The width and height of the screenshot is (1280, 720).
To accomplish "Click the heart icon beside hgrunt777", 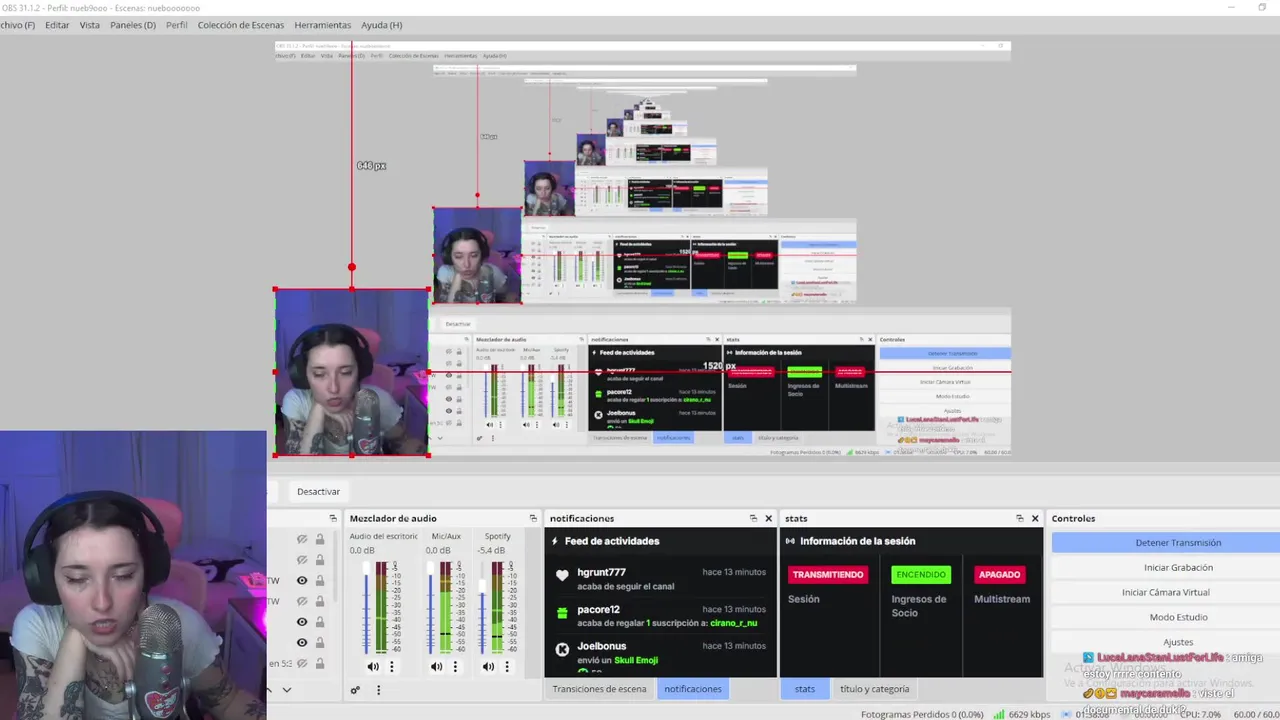I will coord(562,575).
